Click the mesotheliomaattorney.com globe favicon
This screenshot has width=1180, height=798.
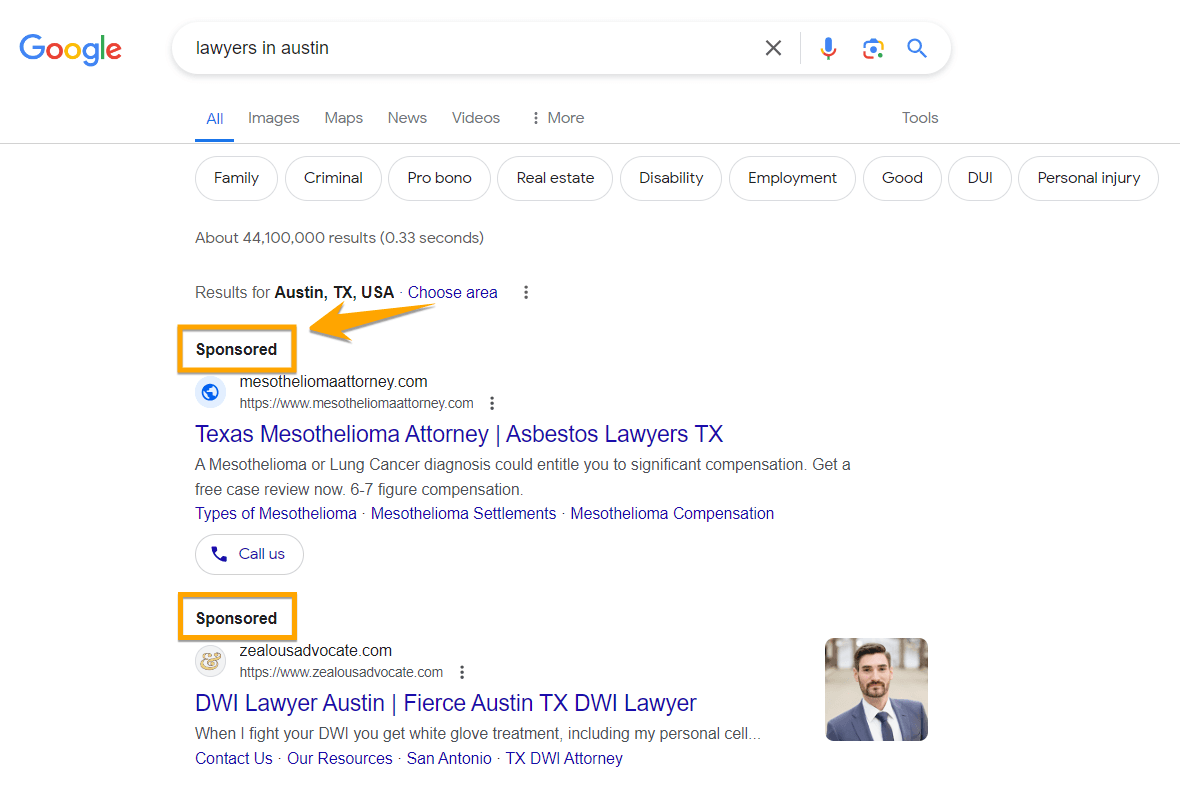[x=211, y=392]
